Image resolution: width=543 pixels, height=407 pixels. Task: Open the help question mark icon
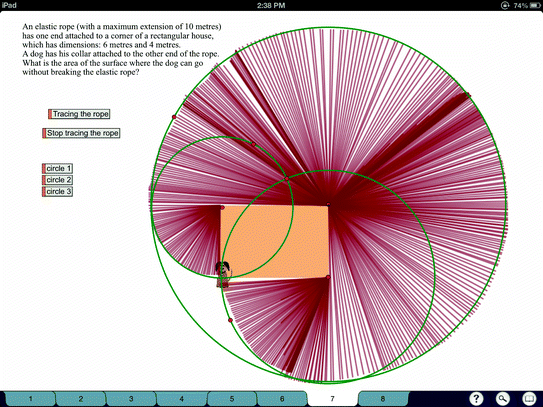(x=477, y=398)
